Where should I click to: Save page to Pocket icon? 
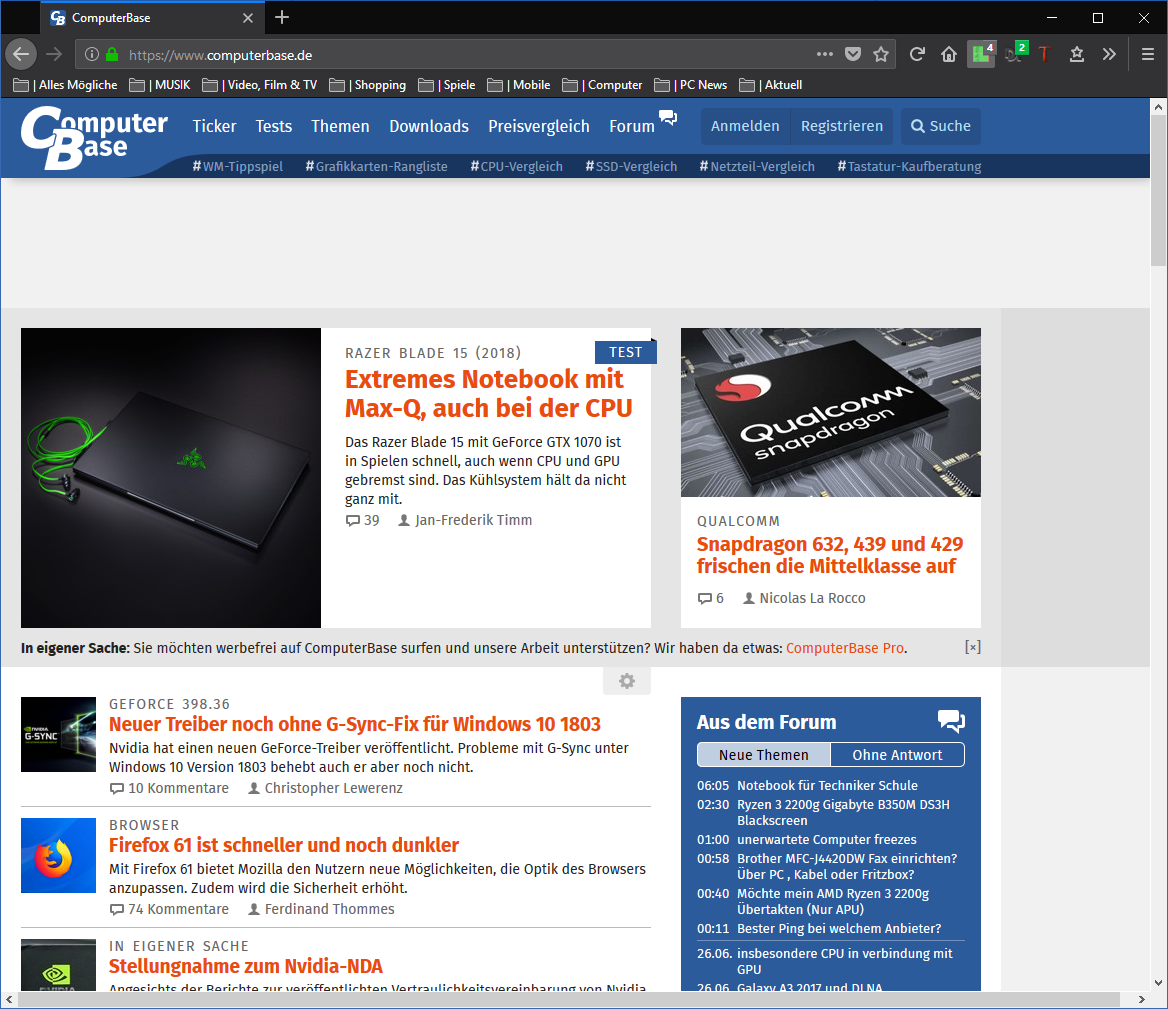pyautogui.click(x=853, y=54)
